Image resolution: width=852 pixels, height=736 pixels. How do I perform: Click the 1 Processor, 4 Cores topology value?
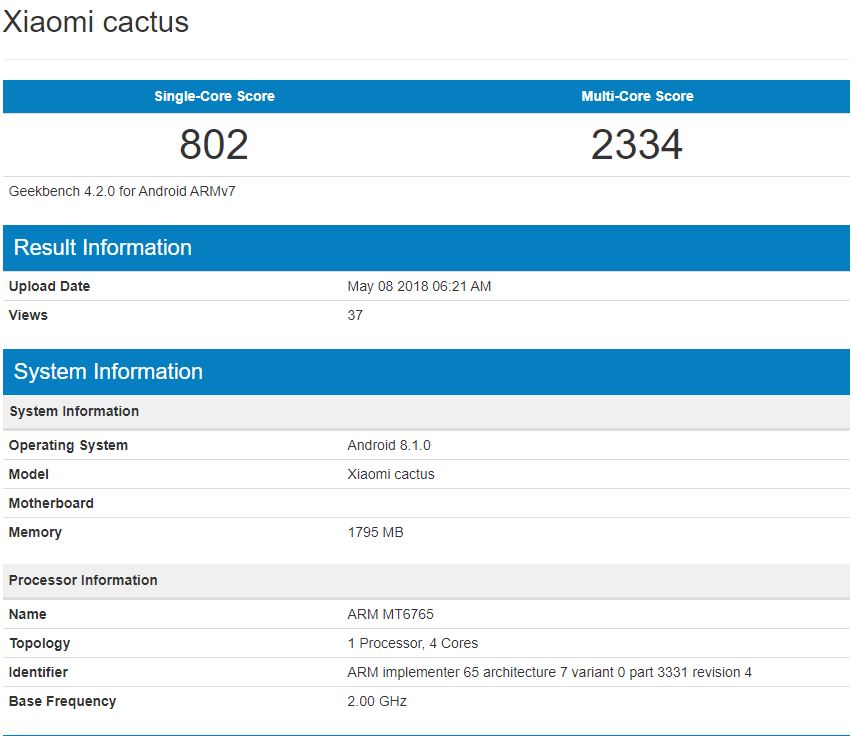coord(412,643)
